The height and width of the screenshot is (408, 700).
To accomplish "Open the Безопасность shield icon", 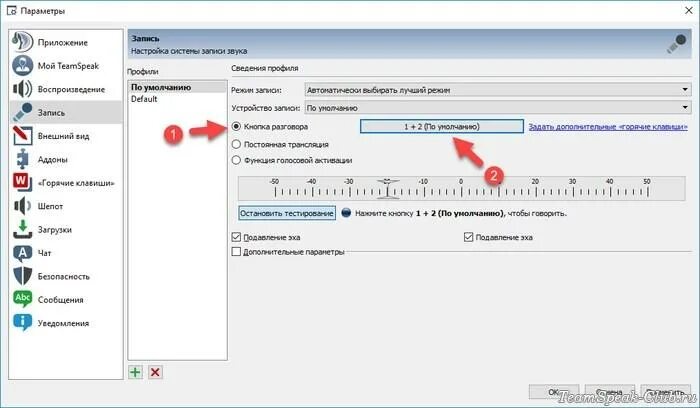I will pos(22,276).
